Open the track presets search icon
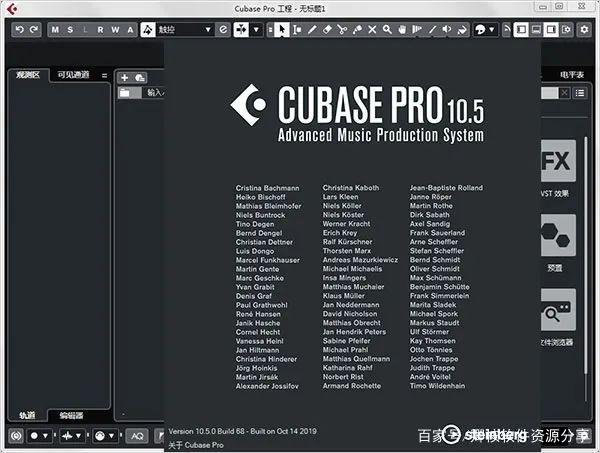 (x=140, y=78)
